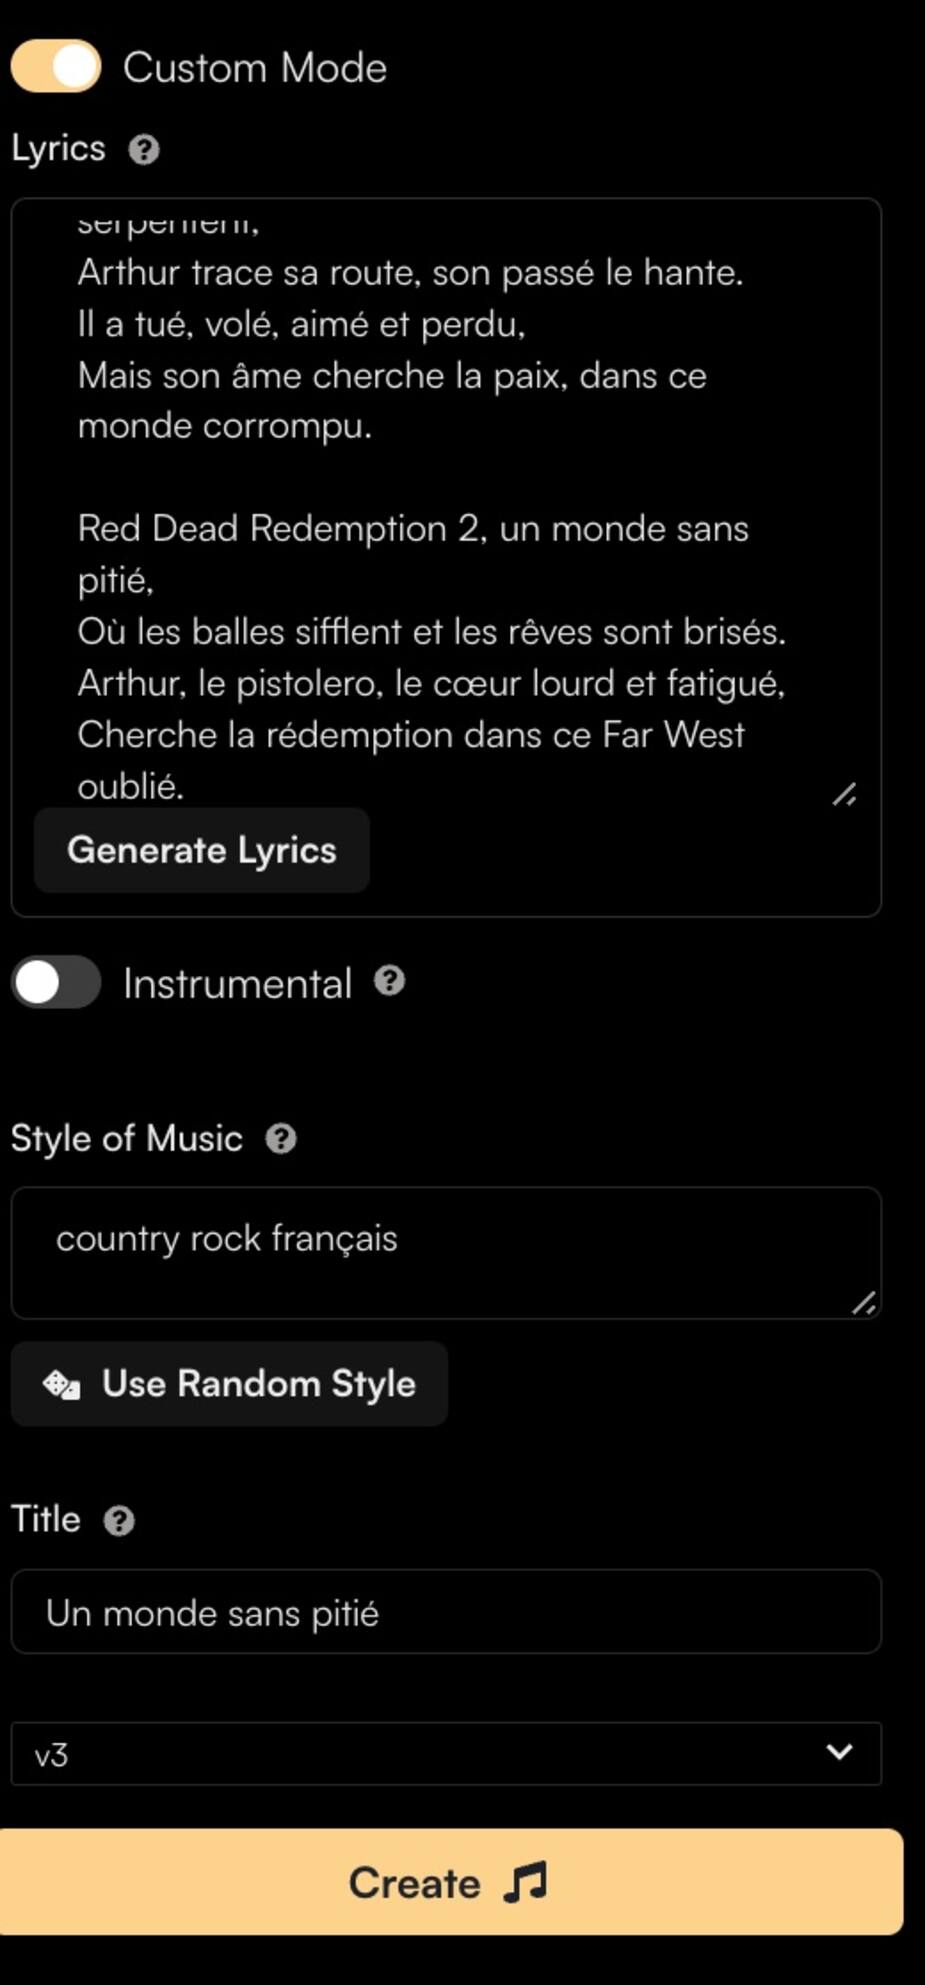The width and height of the screenshot is (925, 1985).
Task: Click the help icon next to Lyrics
Action: coord(144,150)
